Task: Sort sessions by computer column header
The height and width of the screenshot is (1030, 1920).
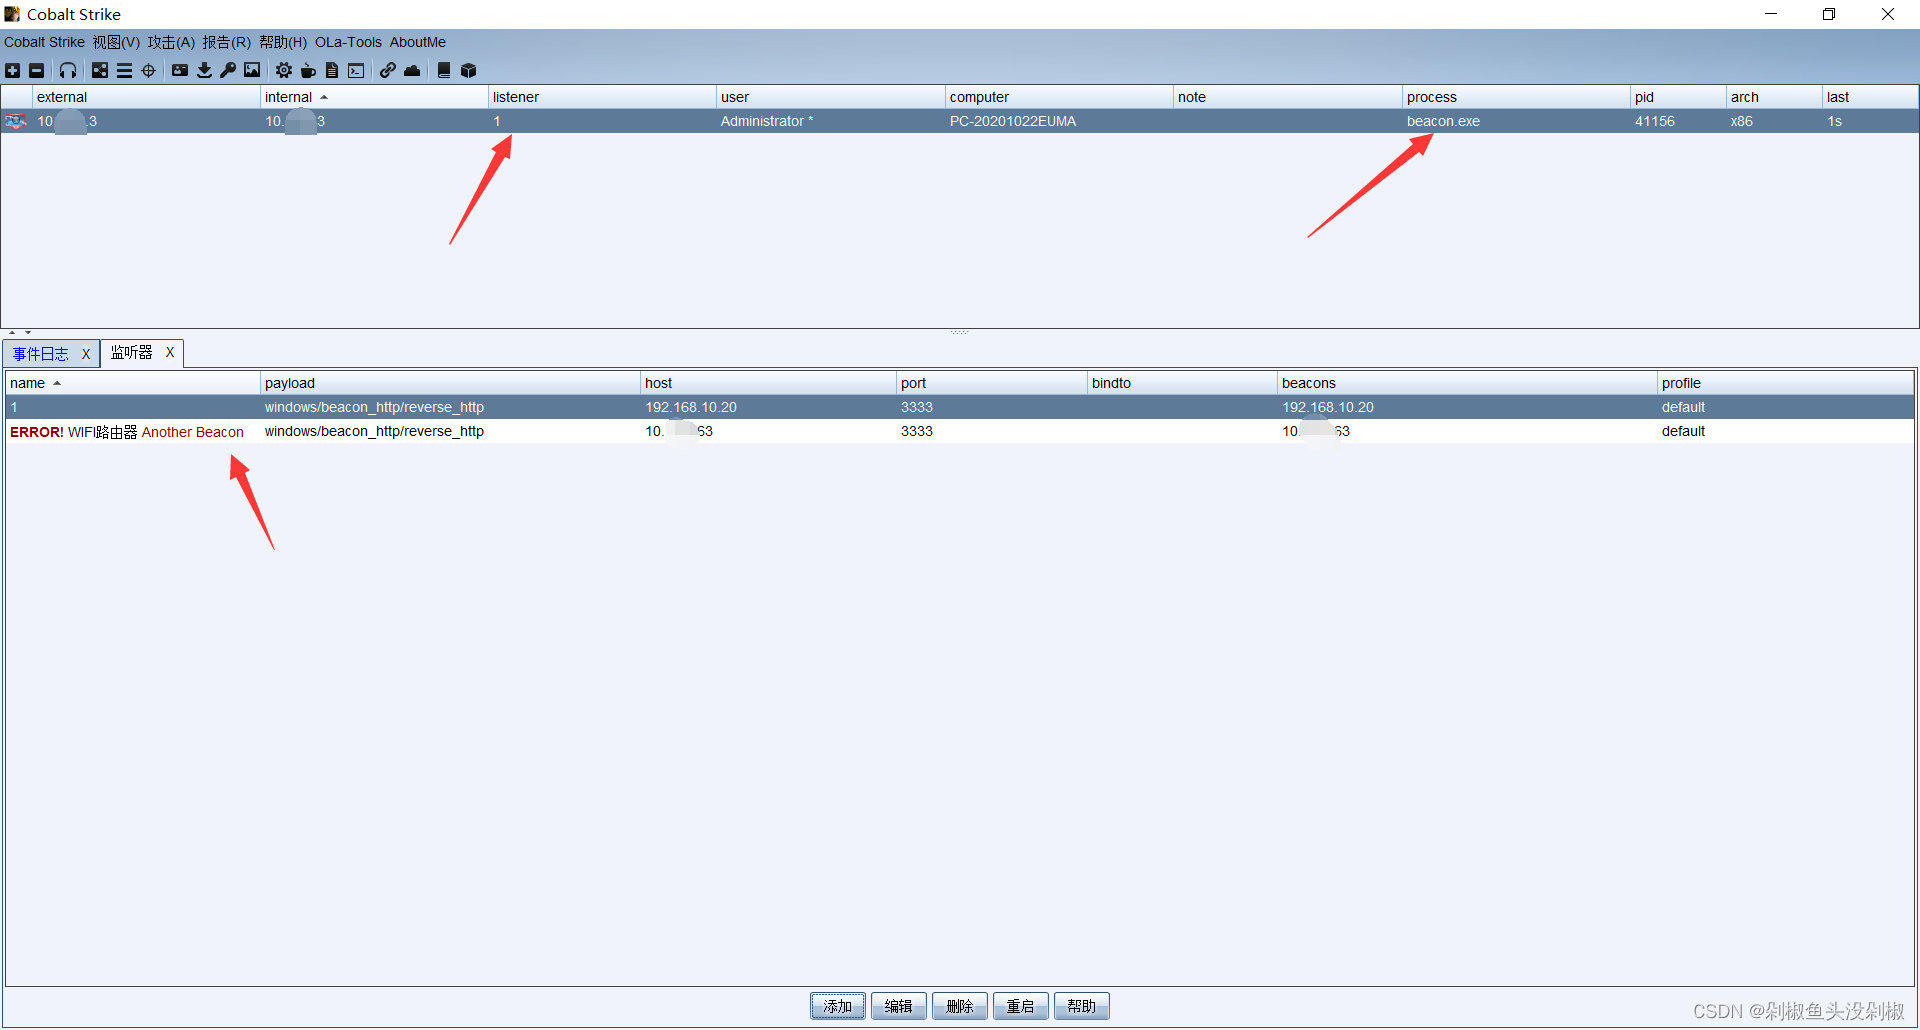Action: point(1059,97)
